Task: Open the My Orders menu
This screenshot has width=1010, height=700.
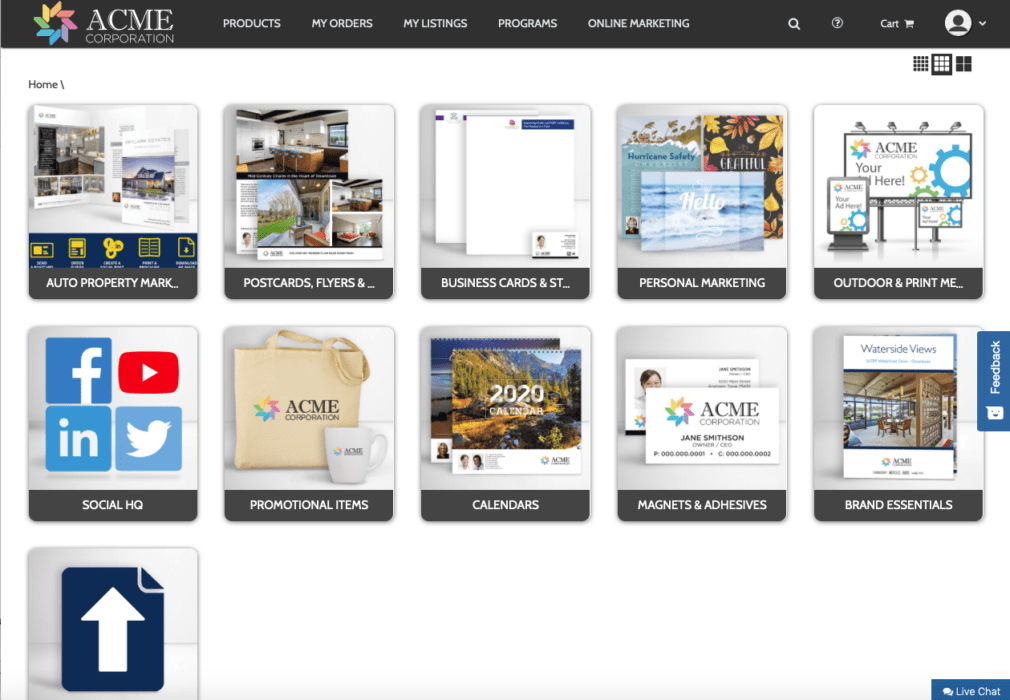Action: click(342, 23)
